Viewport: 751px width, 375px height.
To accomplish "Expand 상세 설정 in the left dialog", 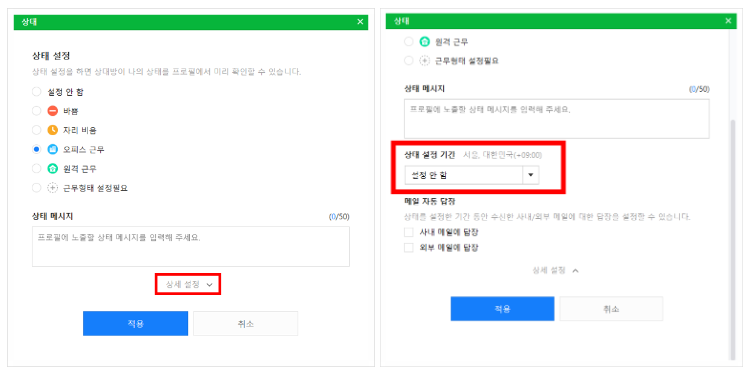I will click(188, 284).
